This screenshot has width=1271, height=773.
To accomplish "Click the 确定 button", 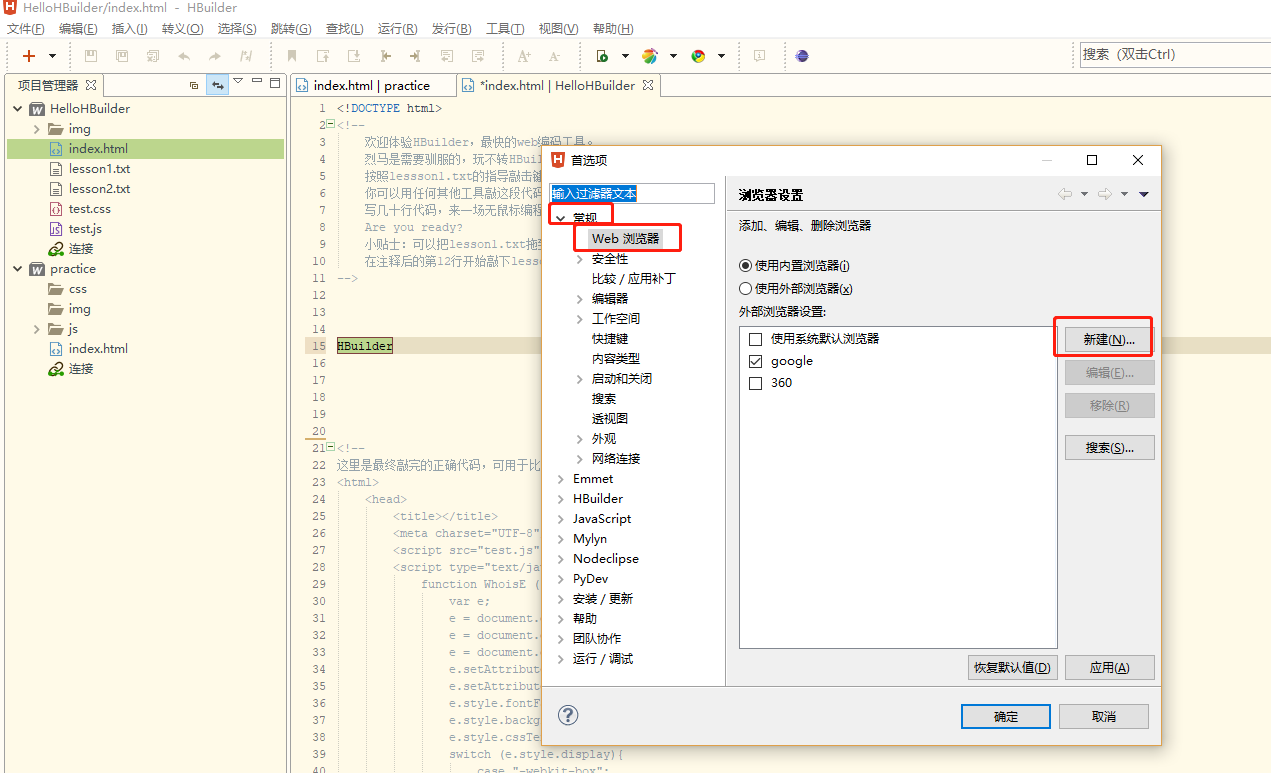I will [x=1006, y=716].
